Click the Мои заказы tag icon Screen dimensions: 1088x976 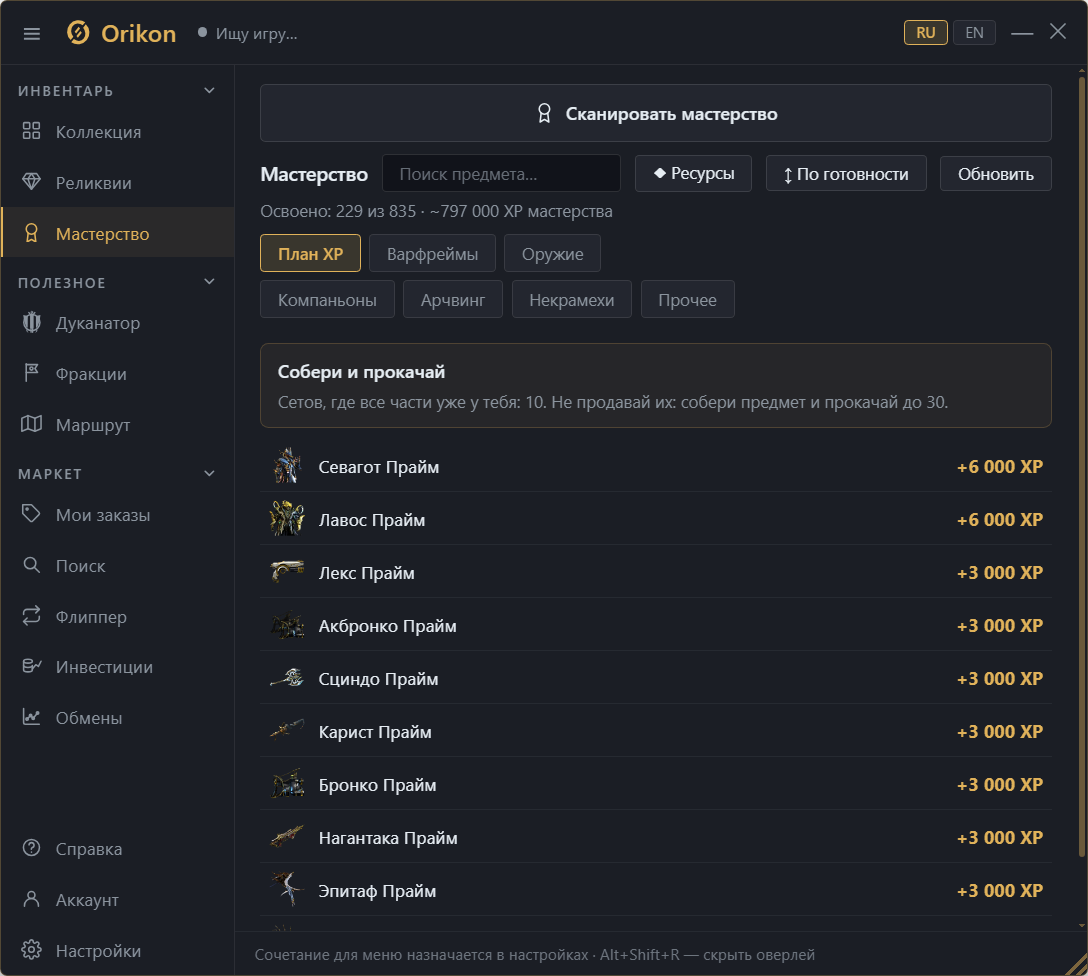[x=31, y=514]
